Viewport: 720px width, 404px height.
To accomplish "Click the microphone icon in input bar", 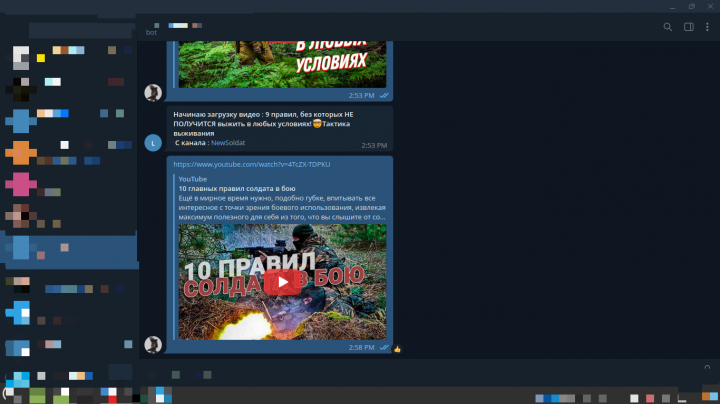I will point(707,369).
